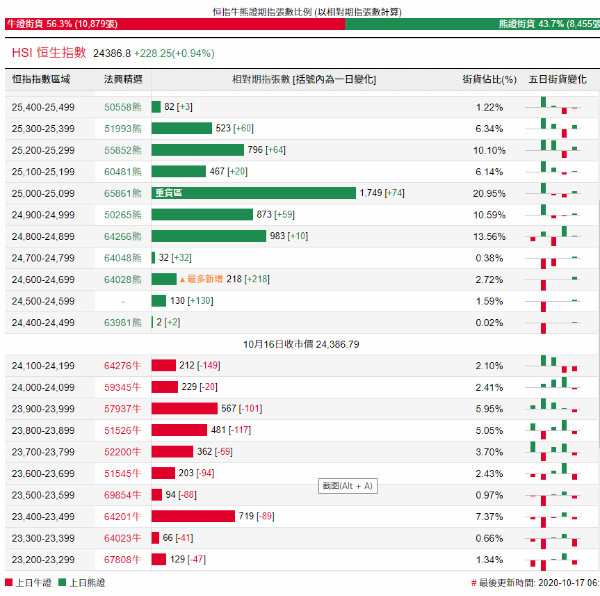Viewport: 600px width, 596px height.
Task: Open warrant link 65861熊
Action: tap(122, 194)
